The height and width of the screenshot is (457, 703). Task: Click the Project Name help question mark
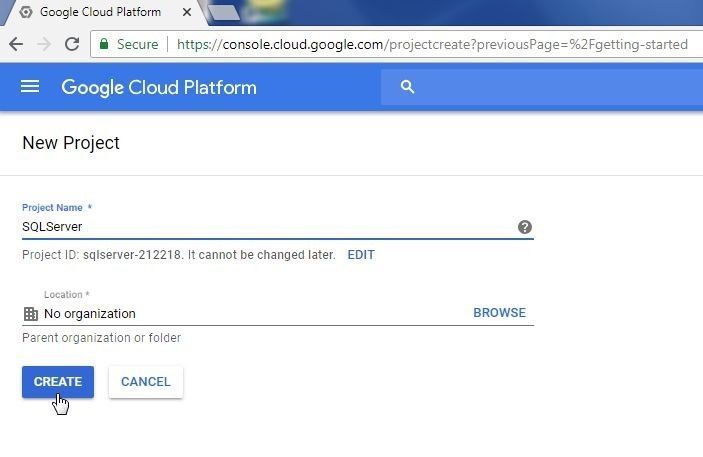pos(525,227)
